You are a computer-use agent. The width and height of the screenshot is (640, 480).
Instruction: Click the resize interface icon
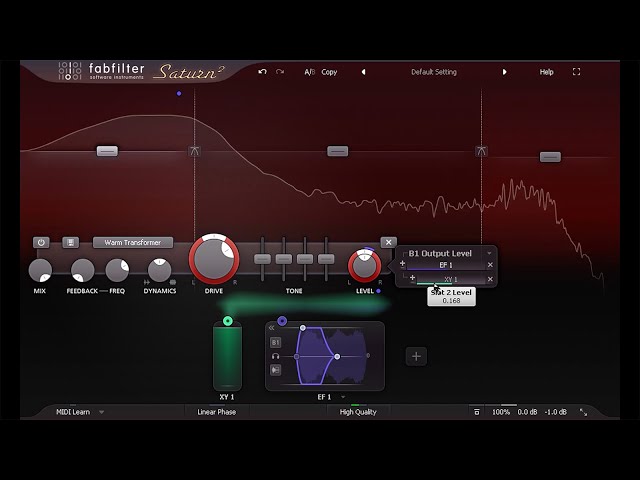[x=584, y=412]
